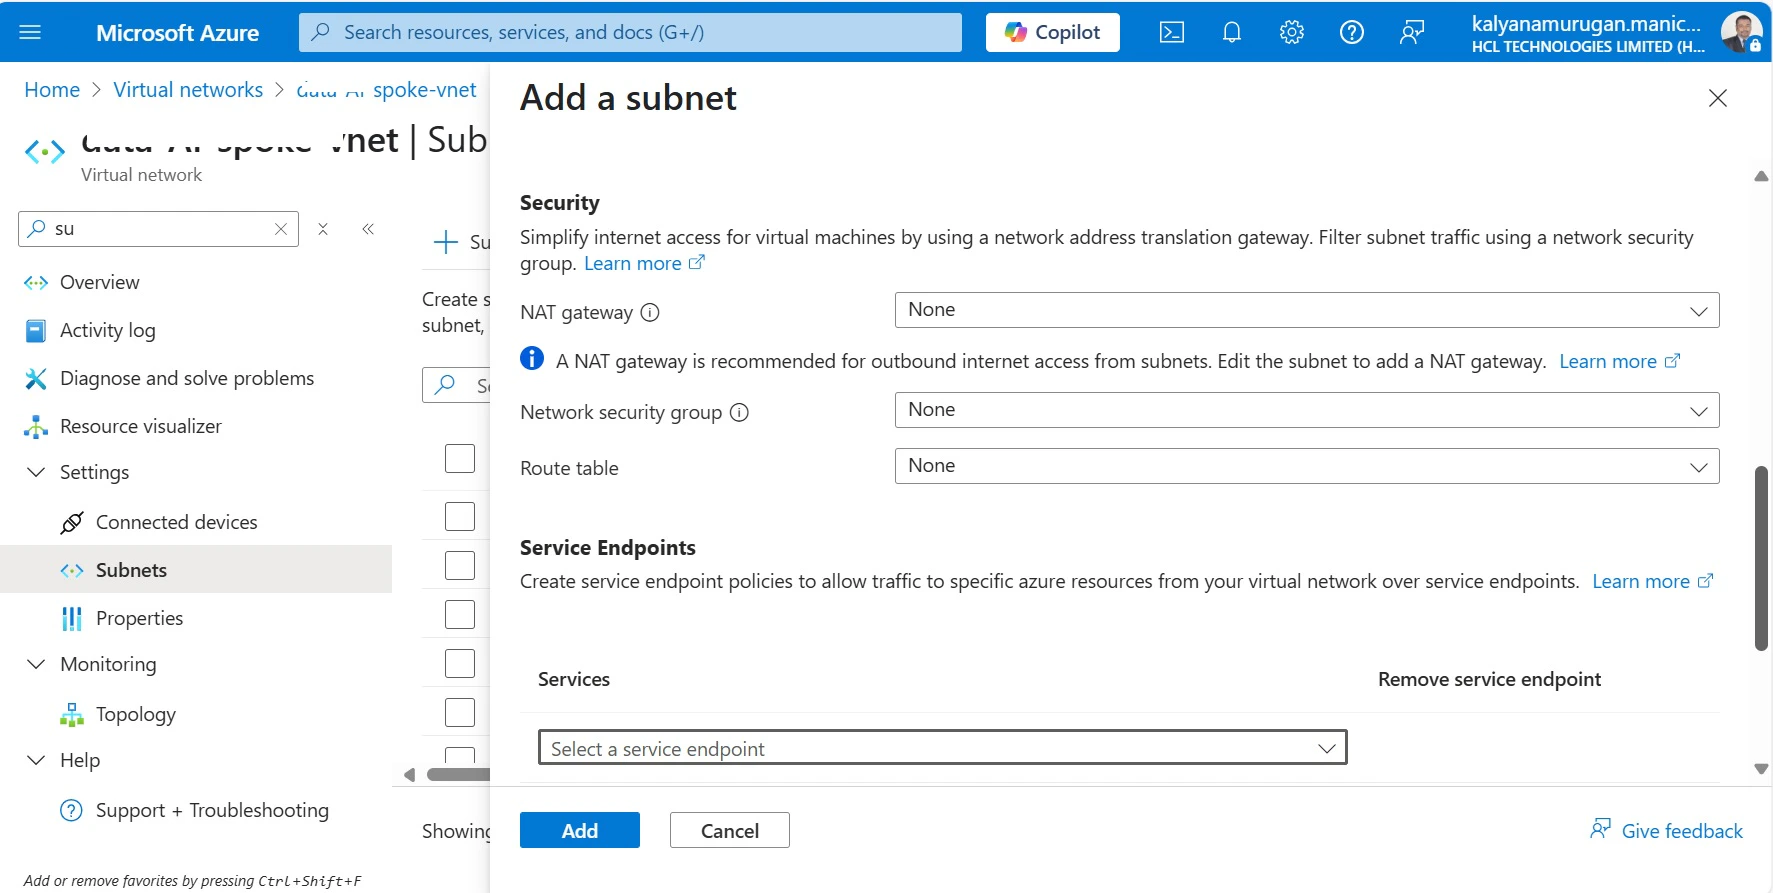Collapse the Monitoring section

(x=36, y=664)
